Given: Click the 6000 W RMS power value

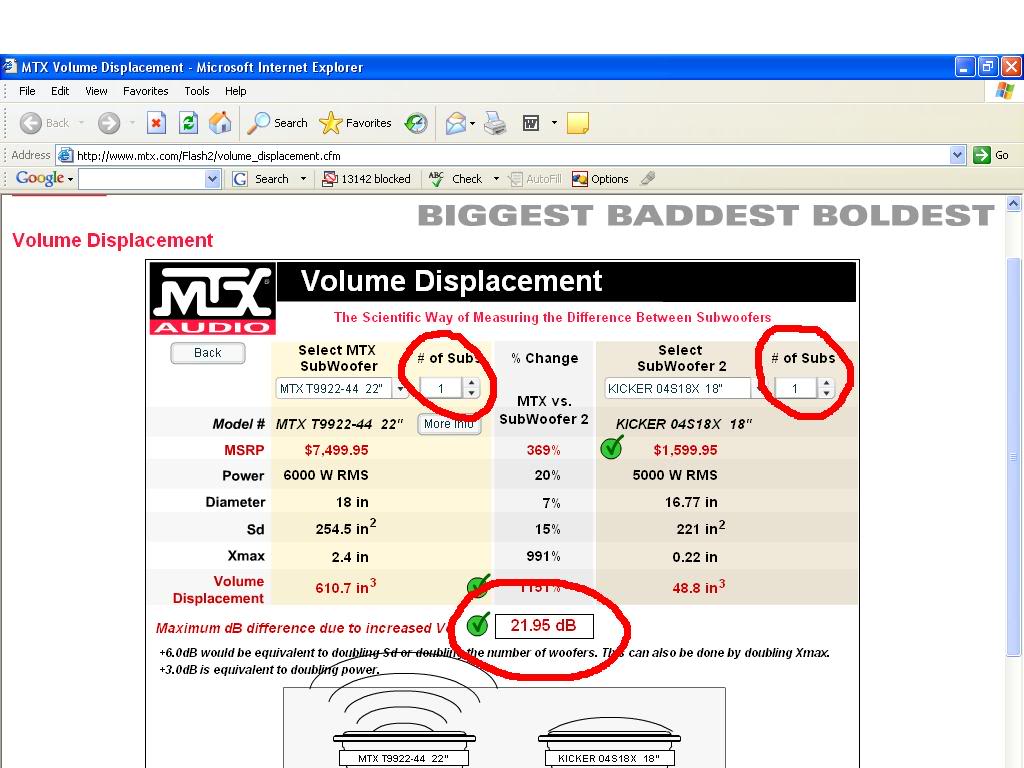Looking at the screenshot, I should coord(326,475).
